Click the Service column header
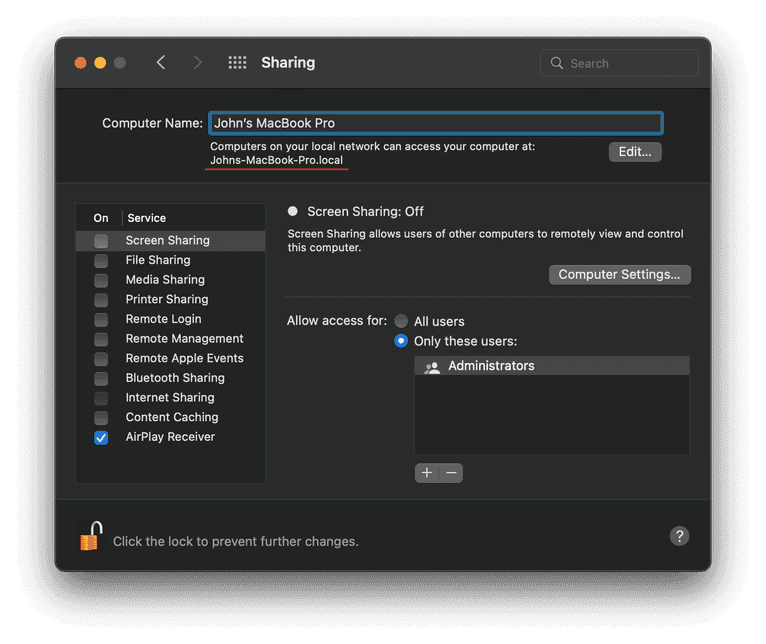 tap(147, 218)
